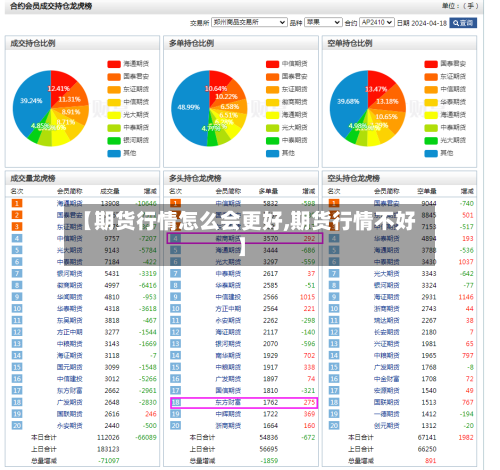500x470 pixels.
Task: Click rank 20 badge in 空头持仓龙虎榜 table
Action: tap(334, 426)
